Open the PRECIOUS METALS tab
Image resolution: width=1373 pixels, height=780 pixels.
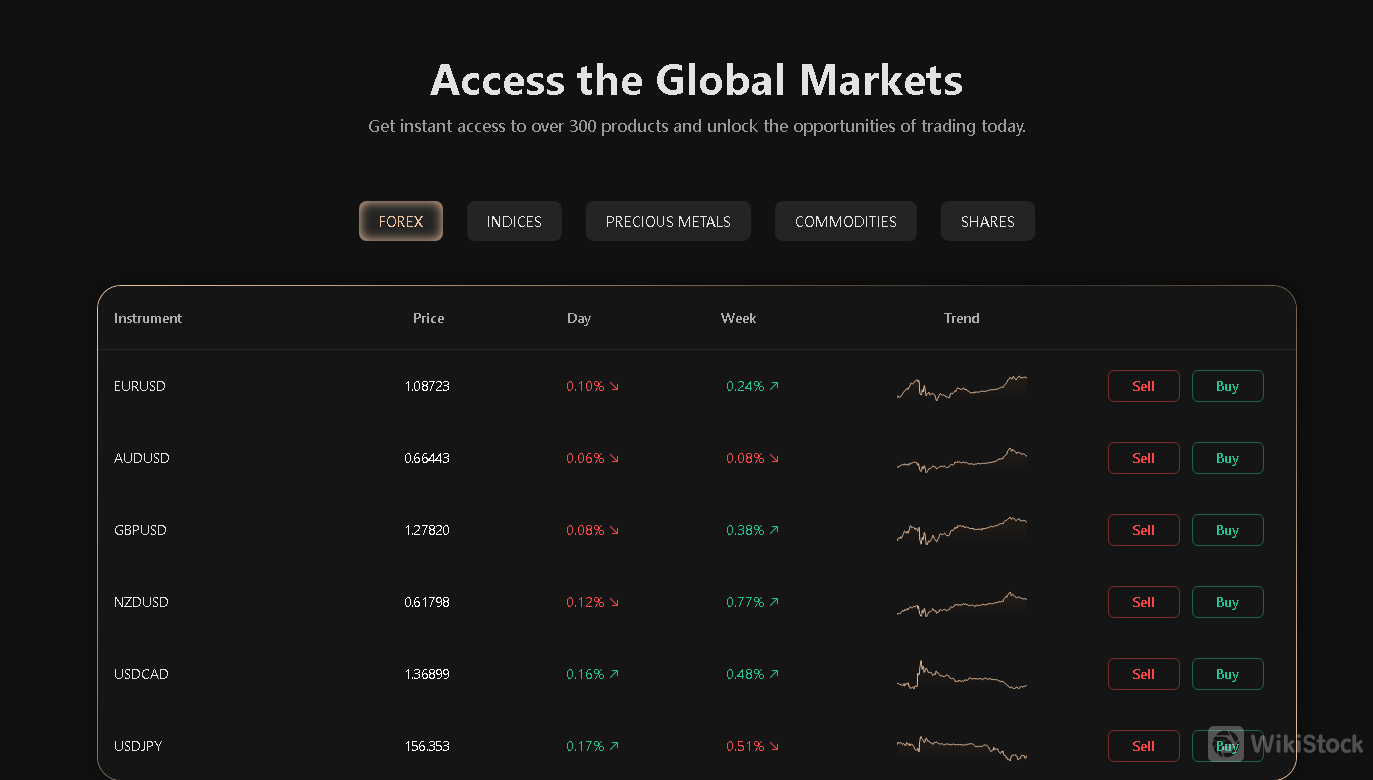tap(668, 221)
